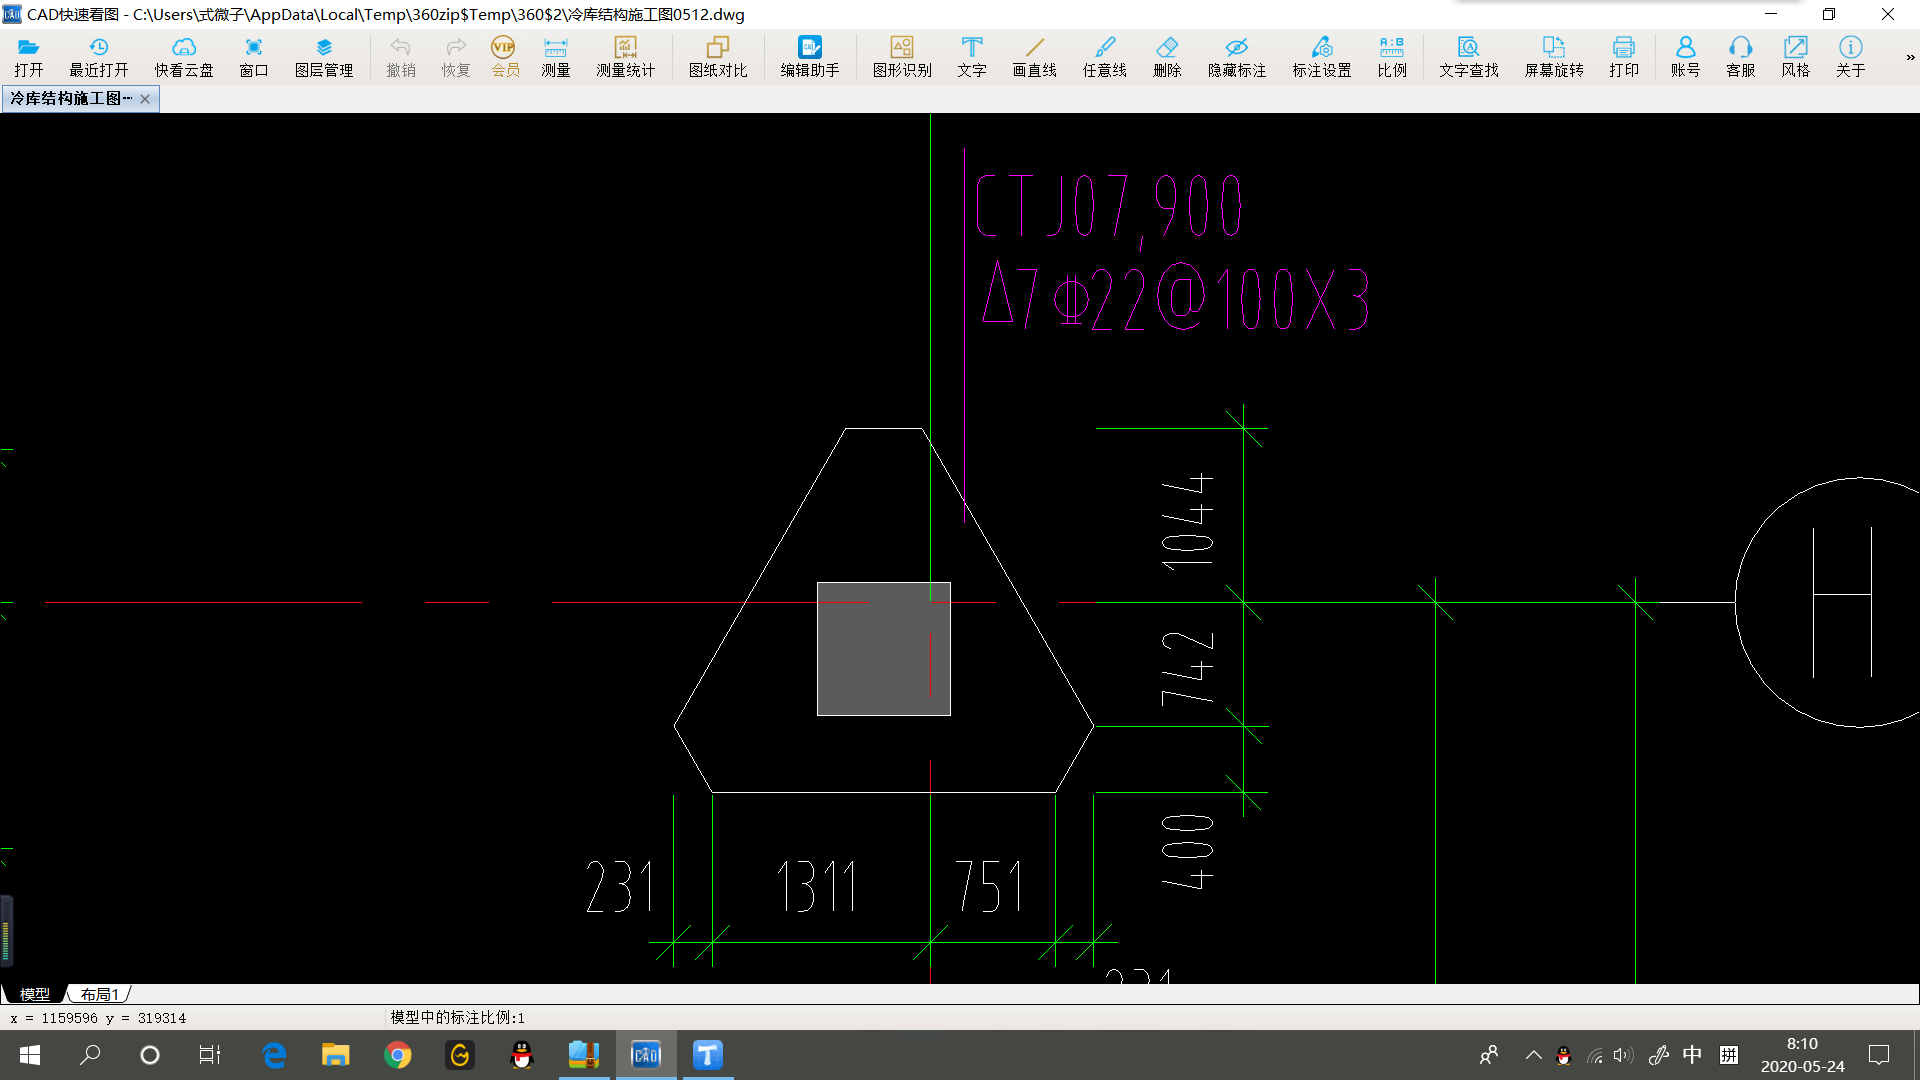The width and height of the screenshot is (1920, 1080).
Task: Click the gray square column in drawing
Action: pyautogui.click(x=883, y=649)
